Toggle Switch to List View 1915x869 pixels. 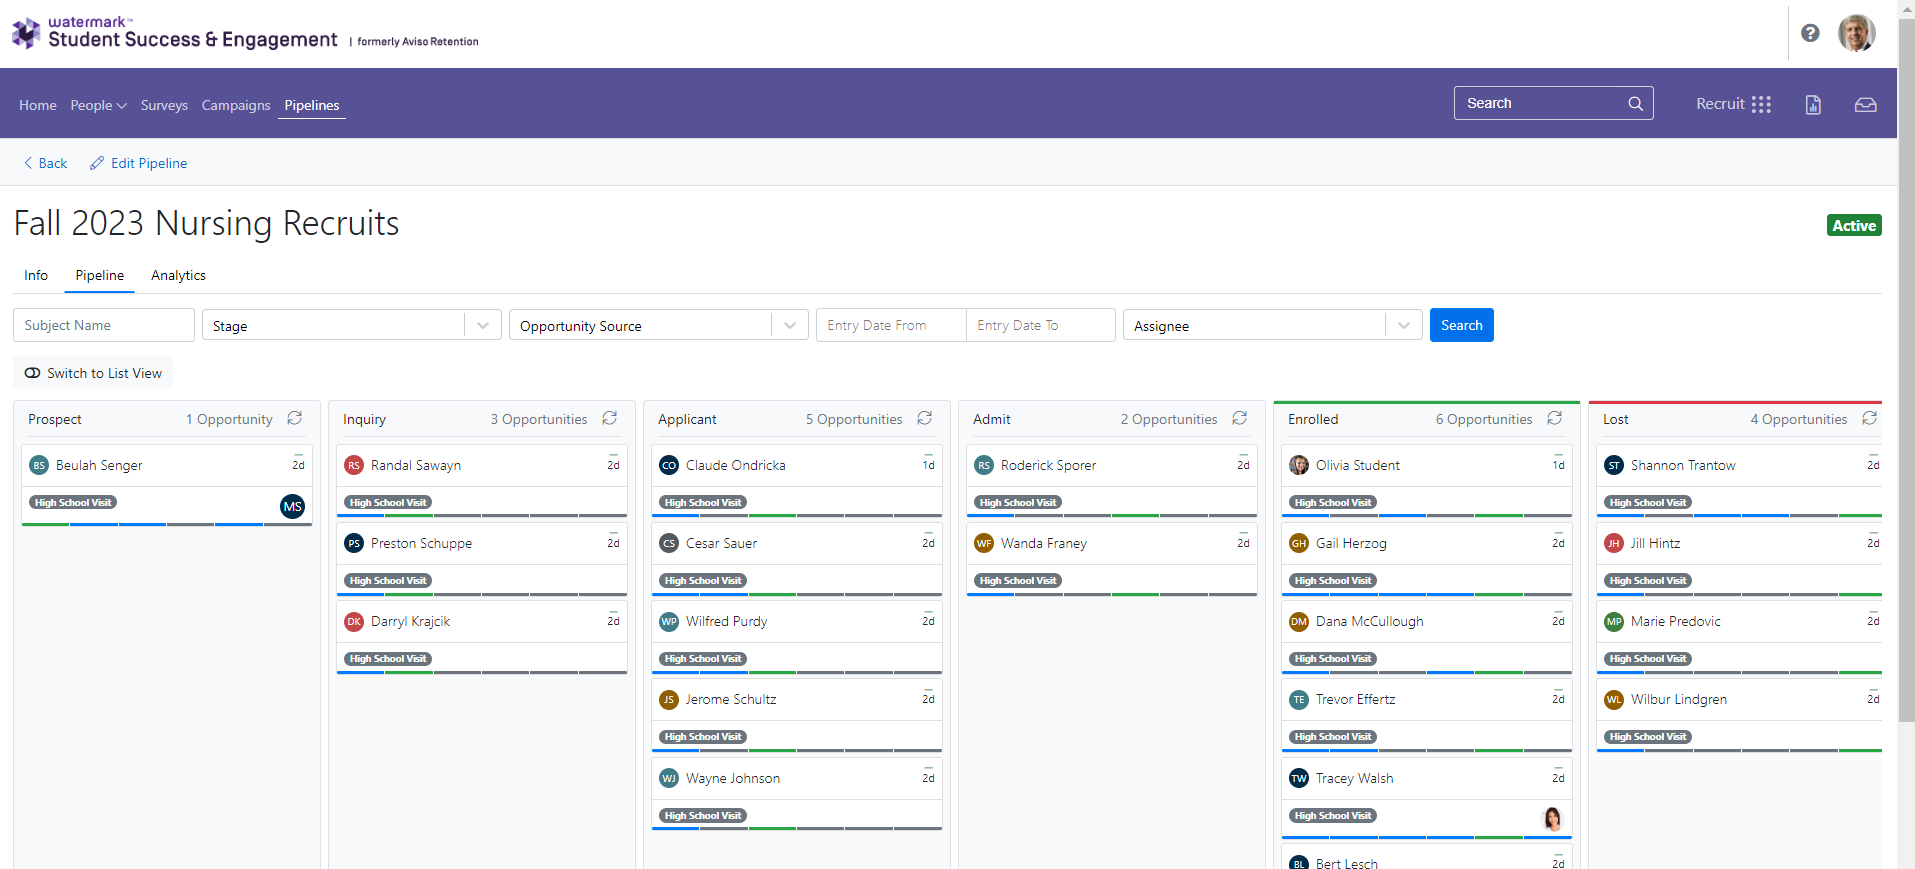[93, 373]
